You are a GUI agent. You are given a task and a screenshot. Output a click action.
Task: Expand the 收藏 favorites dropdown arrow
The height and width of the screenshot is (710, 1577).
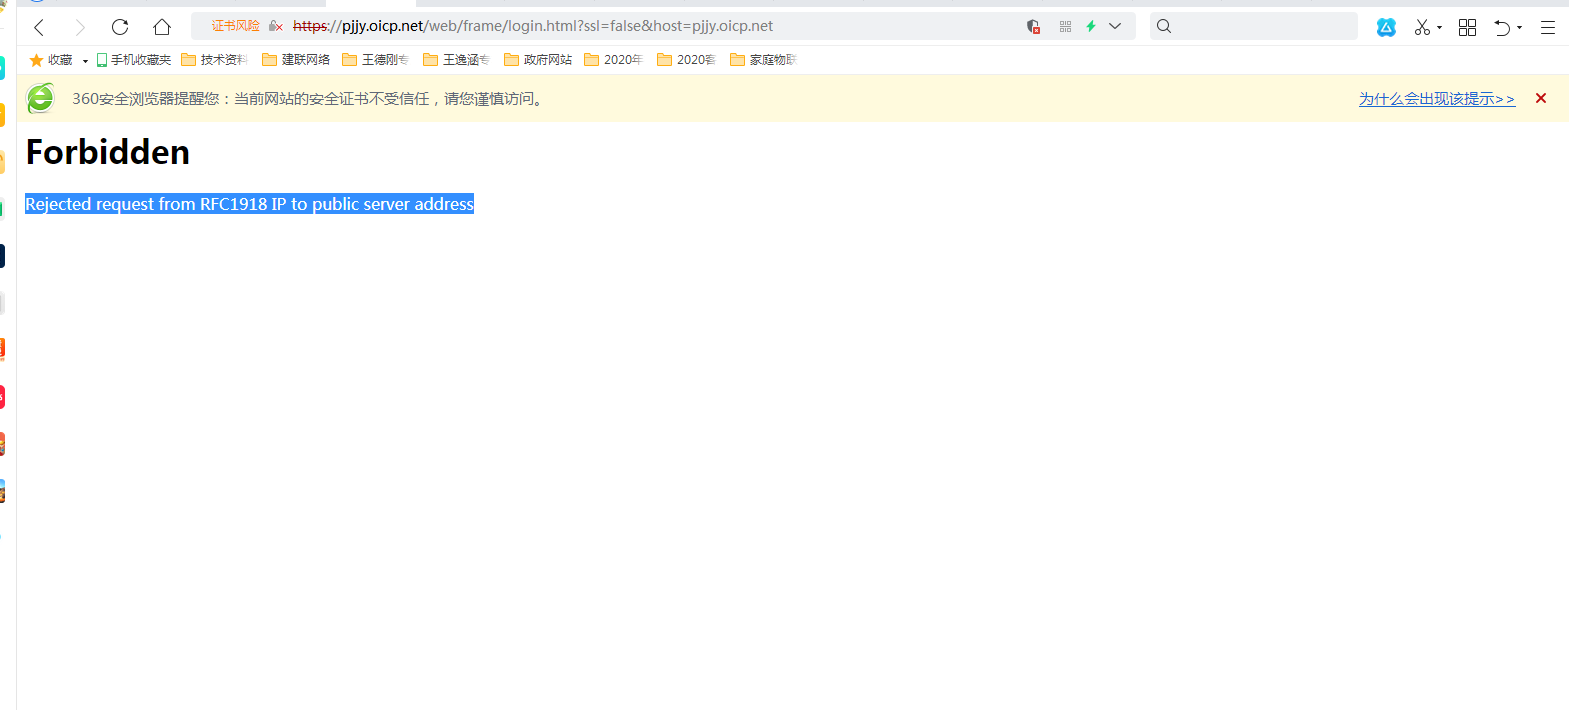(x=85, y=61)
